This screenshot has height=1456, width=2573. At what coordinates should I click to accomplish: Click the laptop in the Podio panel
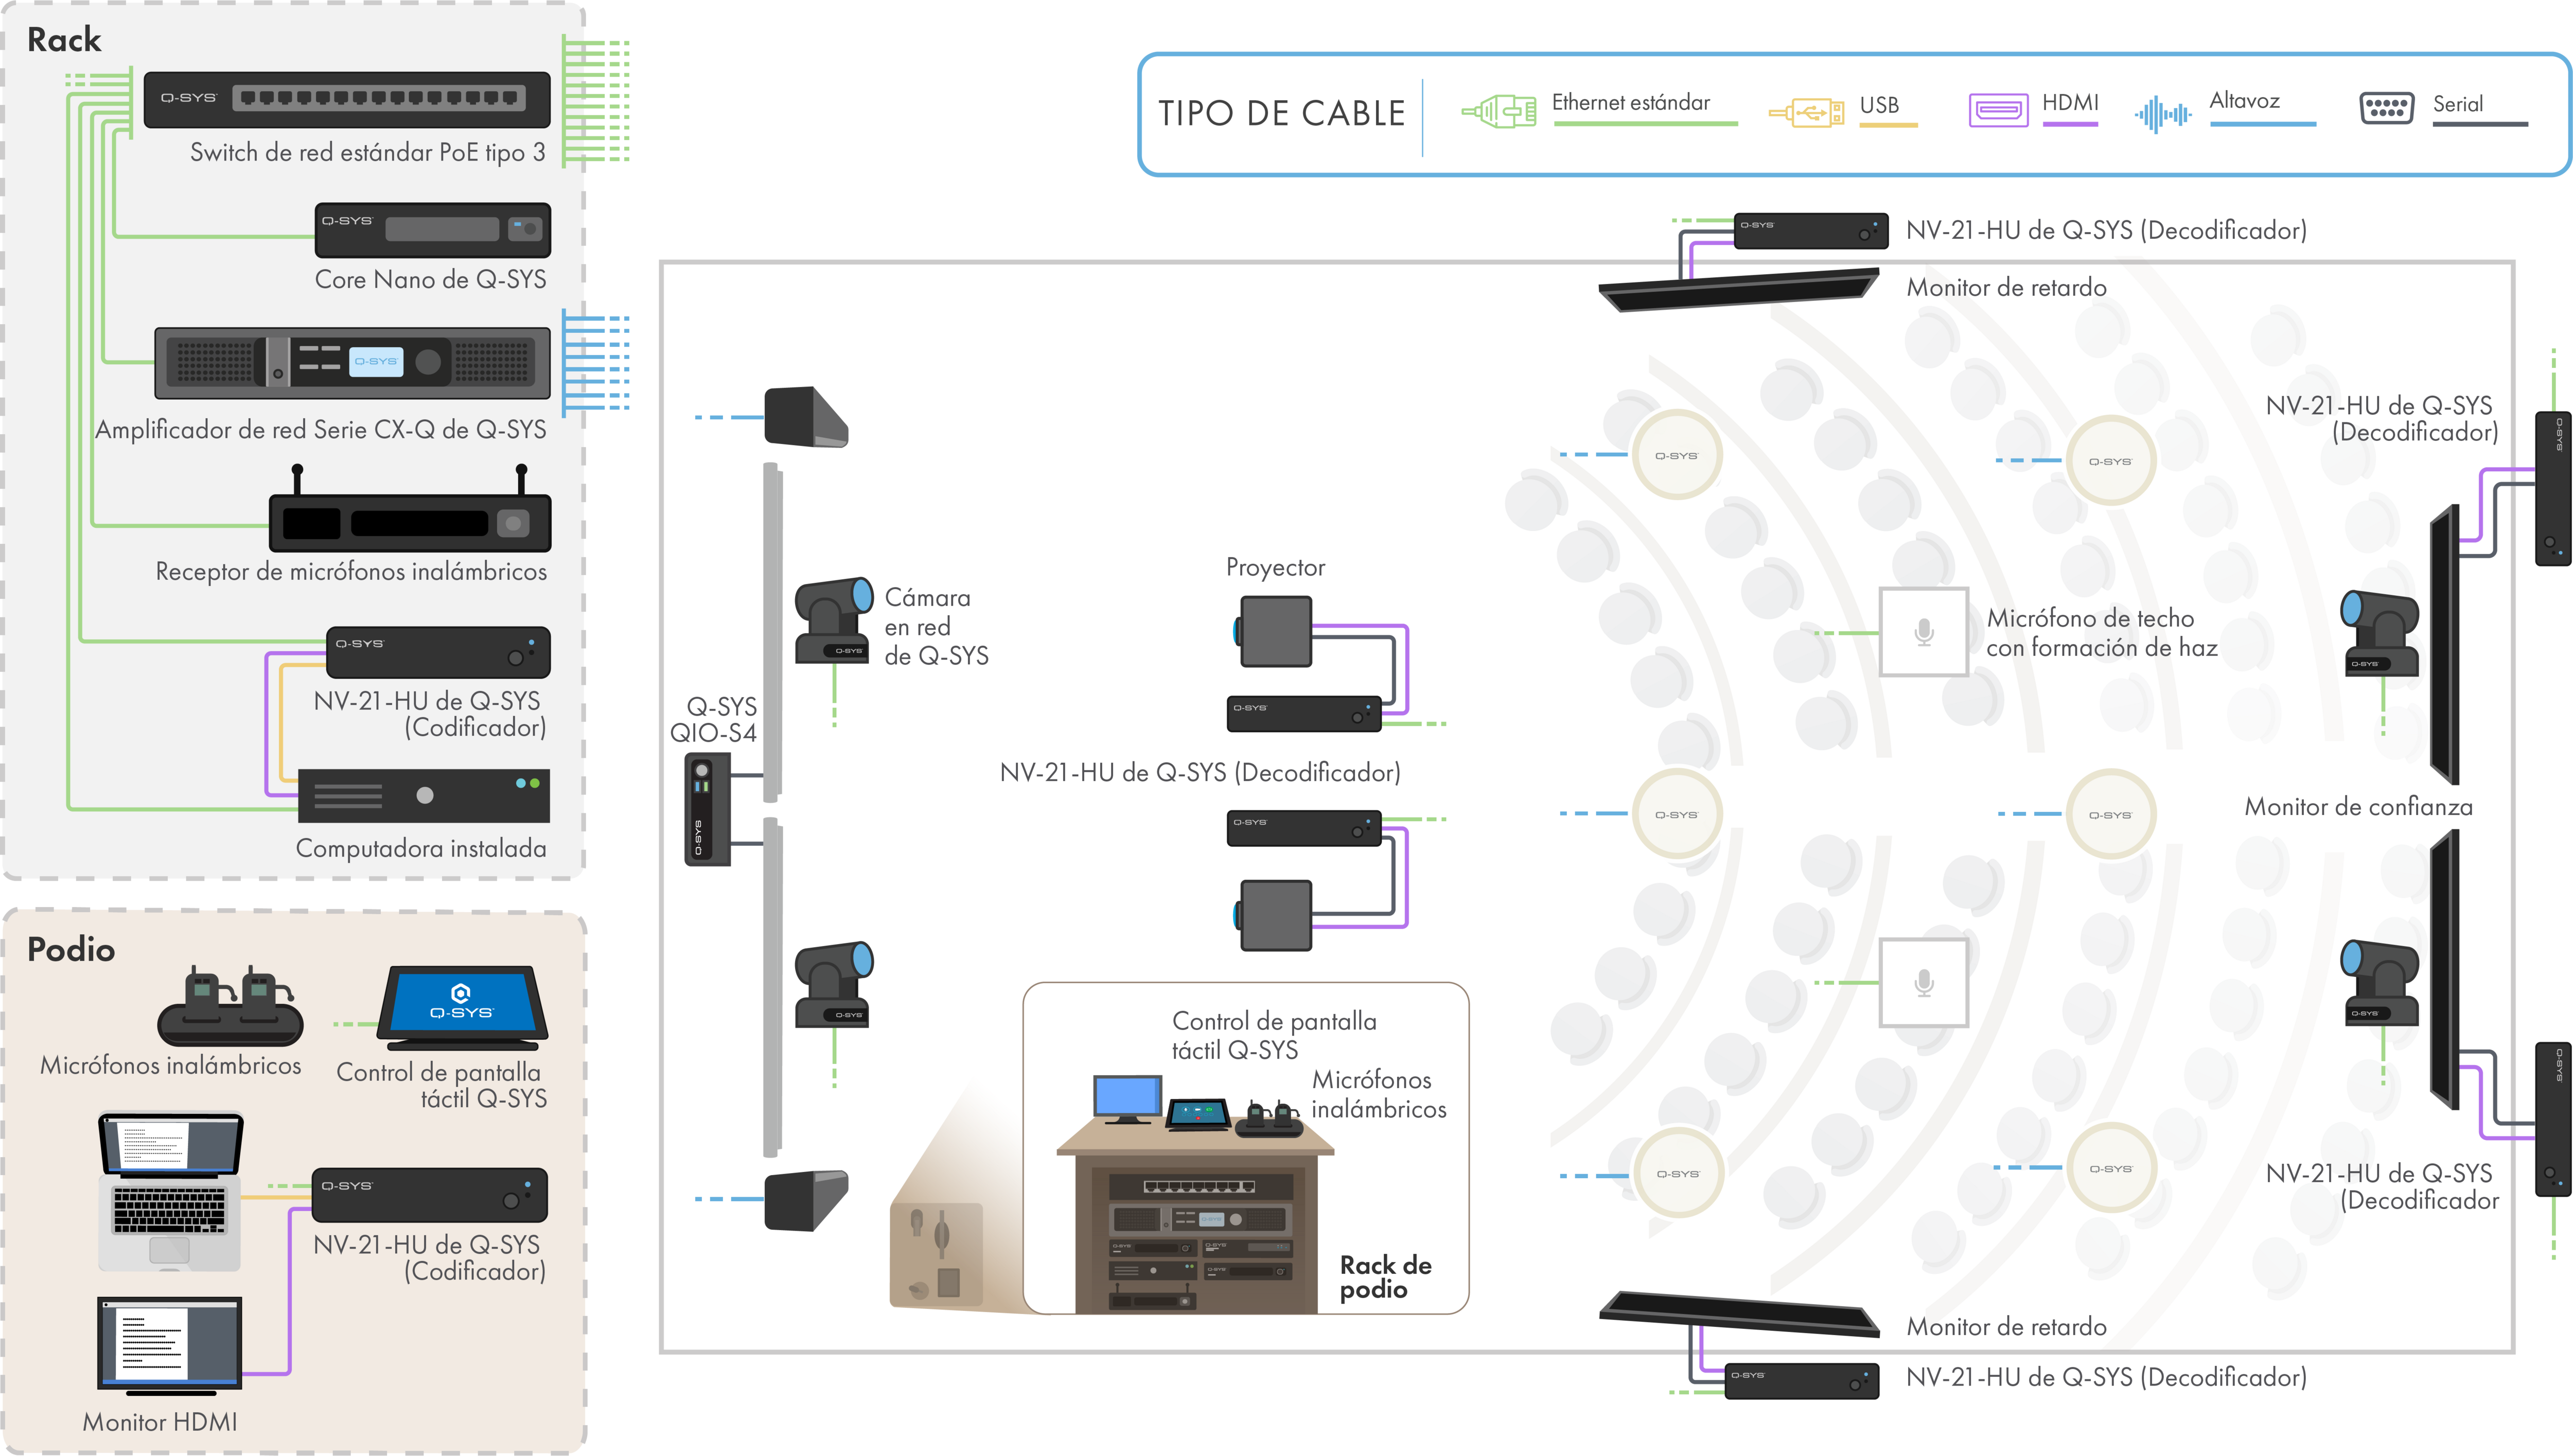click(171, 1192)
